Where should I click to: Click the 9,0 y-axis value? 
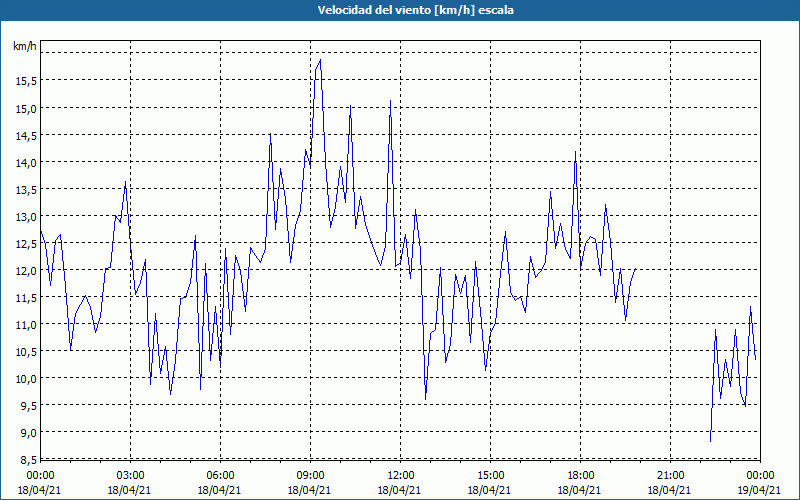(x=27, y=433)
